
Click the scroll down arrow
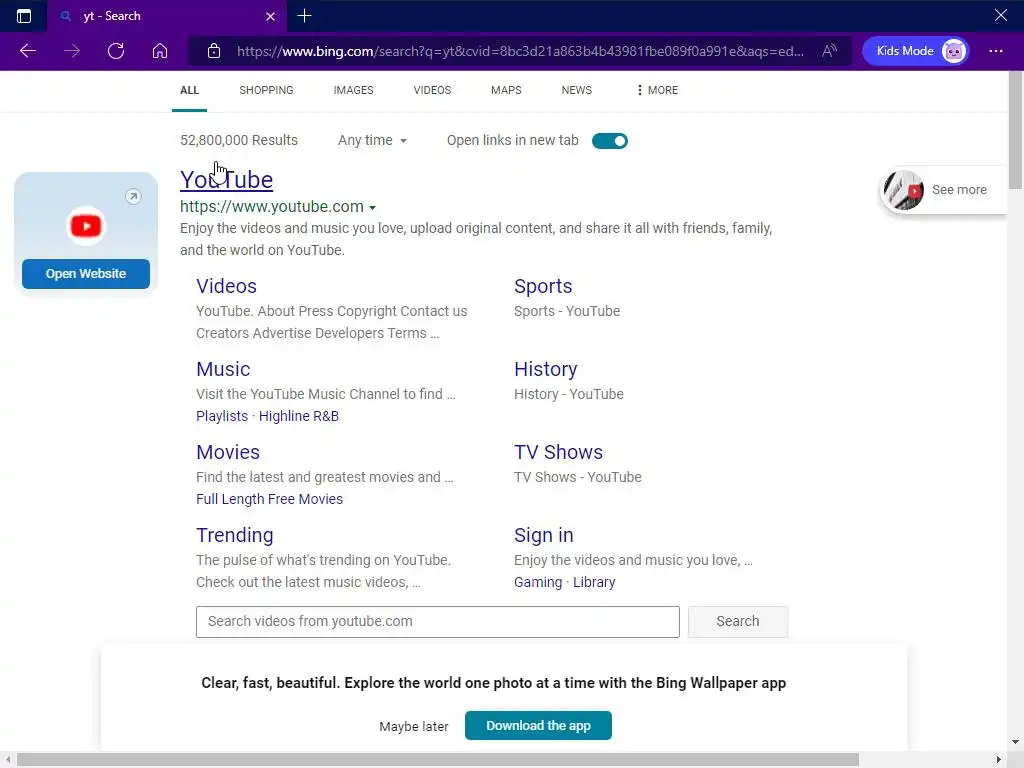coord(1016,743)
